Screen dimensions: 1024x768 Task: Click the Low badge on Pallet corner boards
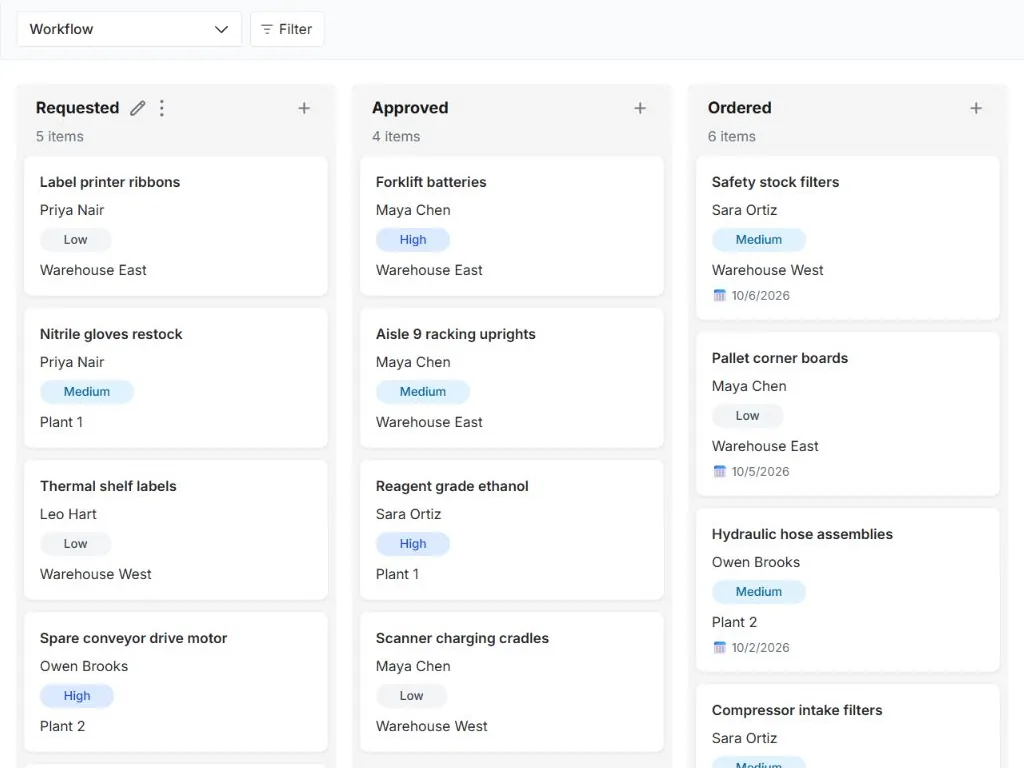747,416
